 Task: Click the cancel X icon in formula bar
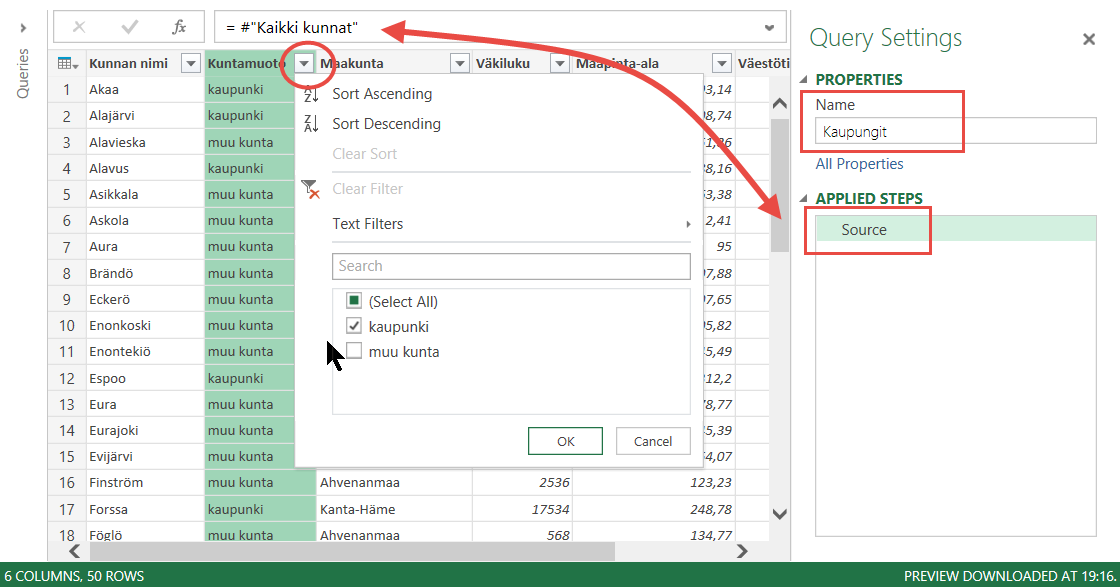(x=79, y=27)
